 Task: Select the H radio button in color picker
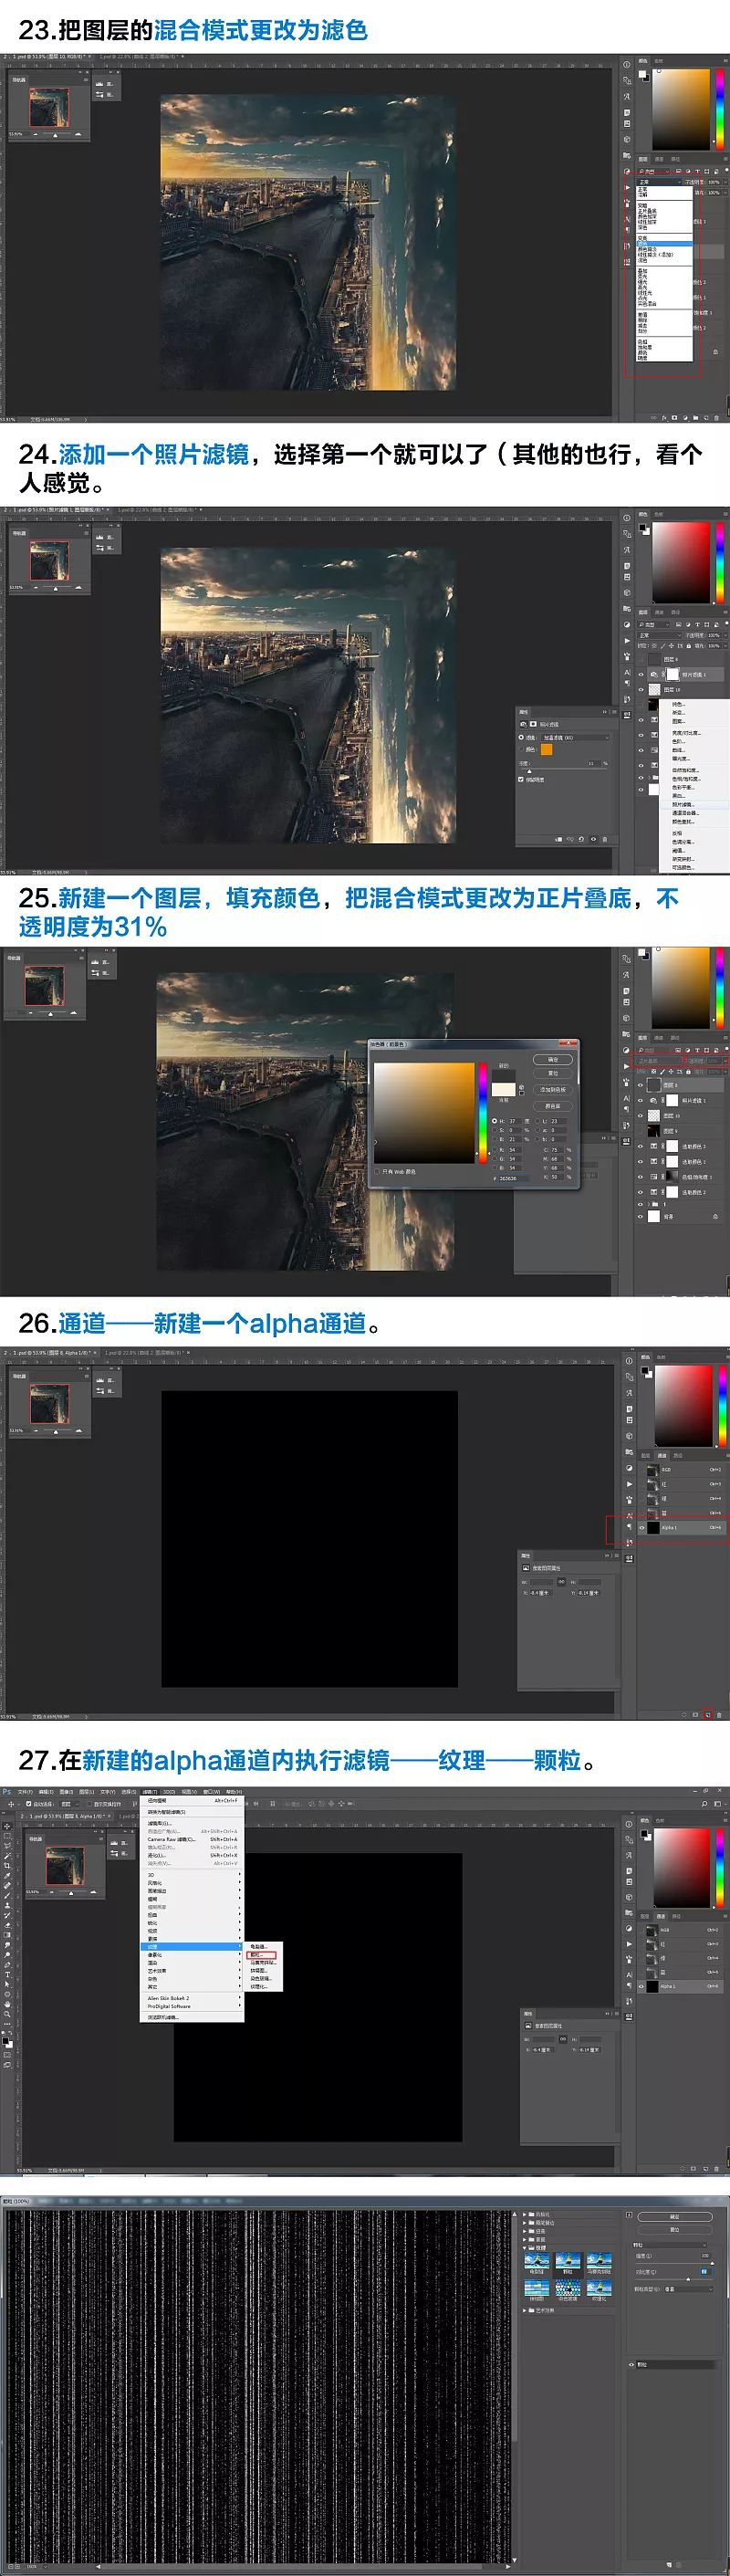493,1121
